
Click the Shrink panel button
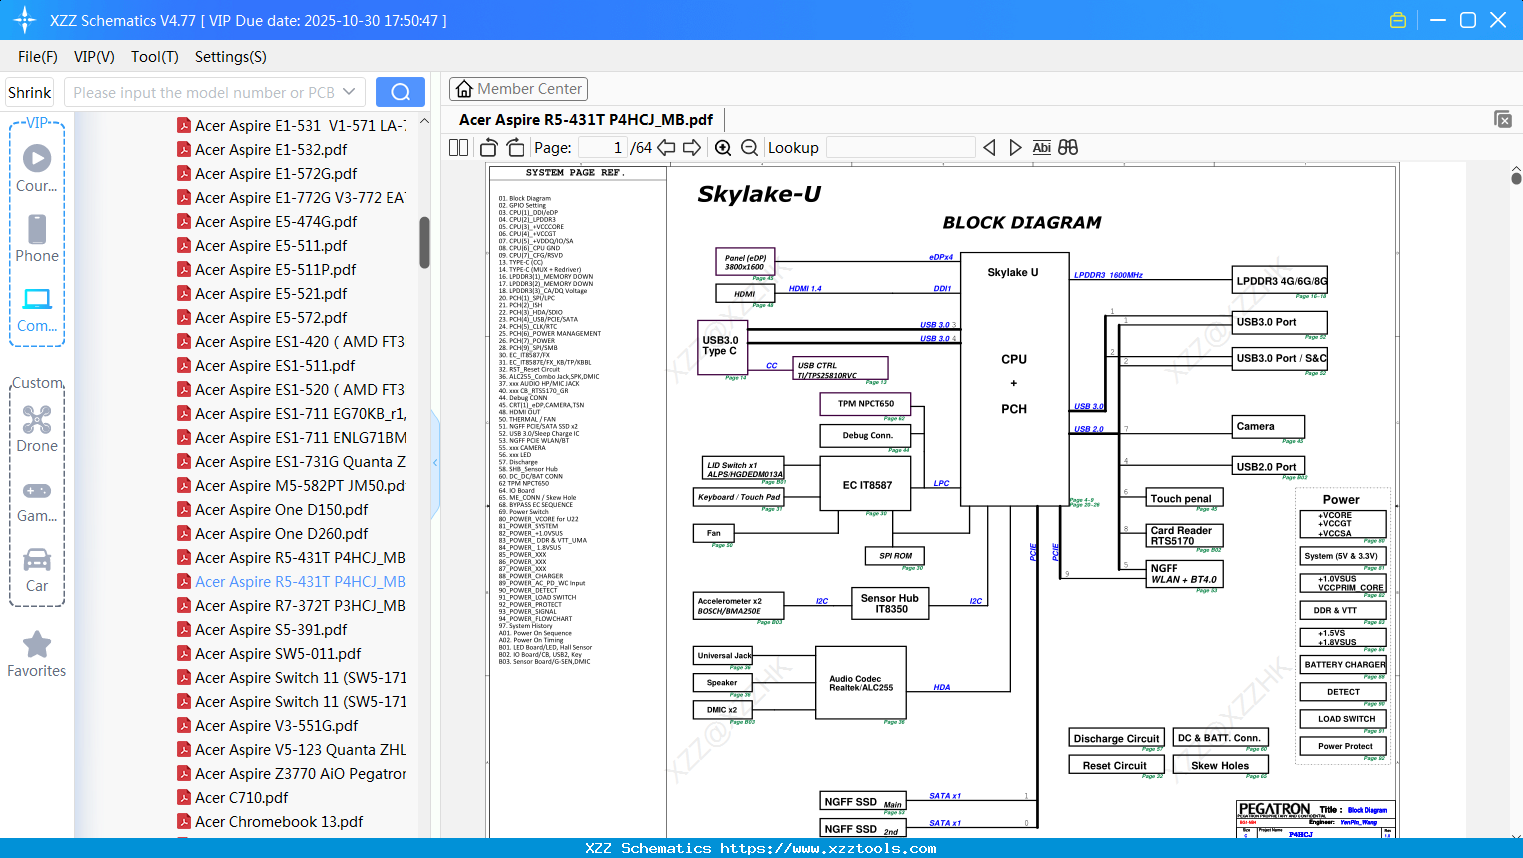29,92
